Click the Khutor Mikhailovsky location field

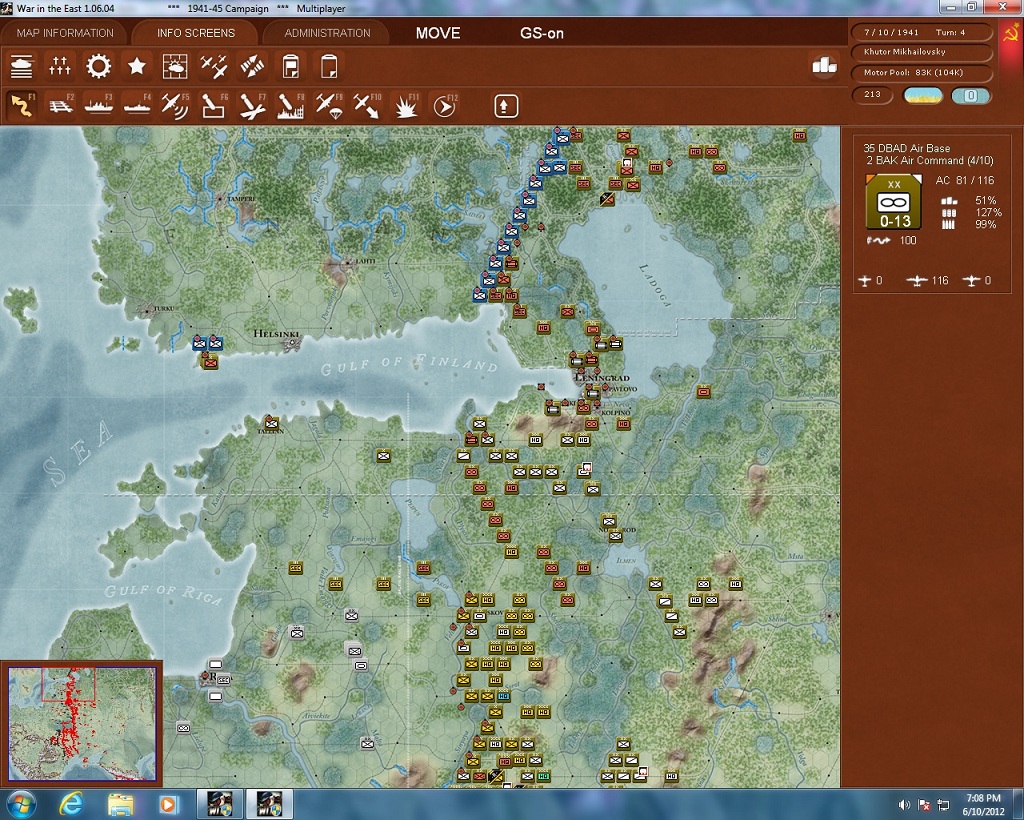(x=921, y=52)
